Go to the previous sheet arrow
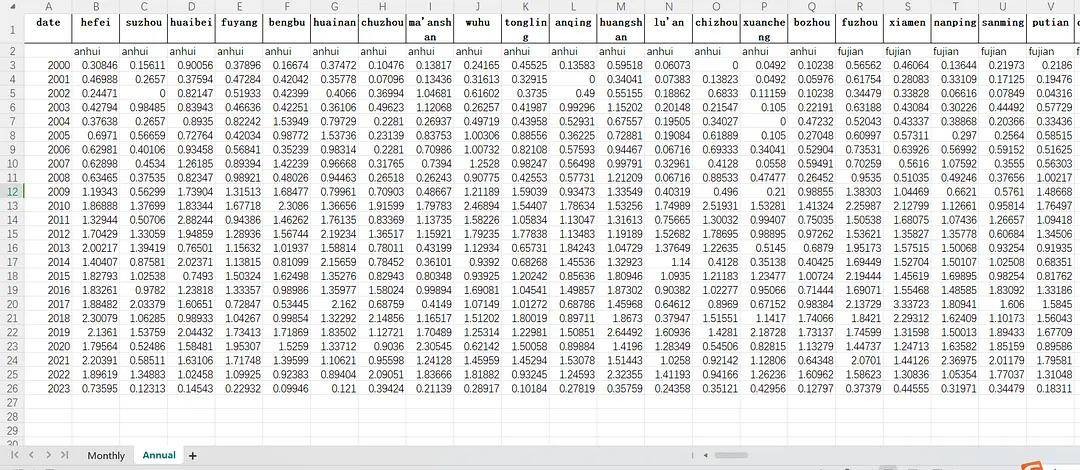1080x470 pixels. click(31, 455)
